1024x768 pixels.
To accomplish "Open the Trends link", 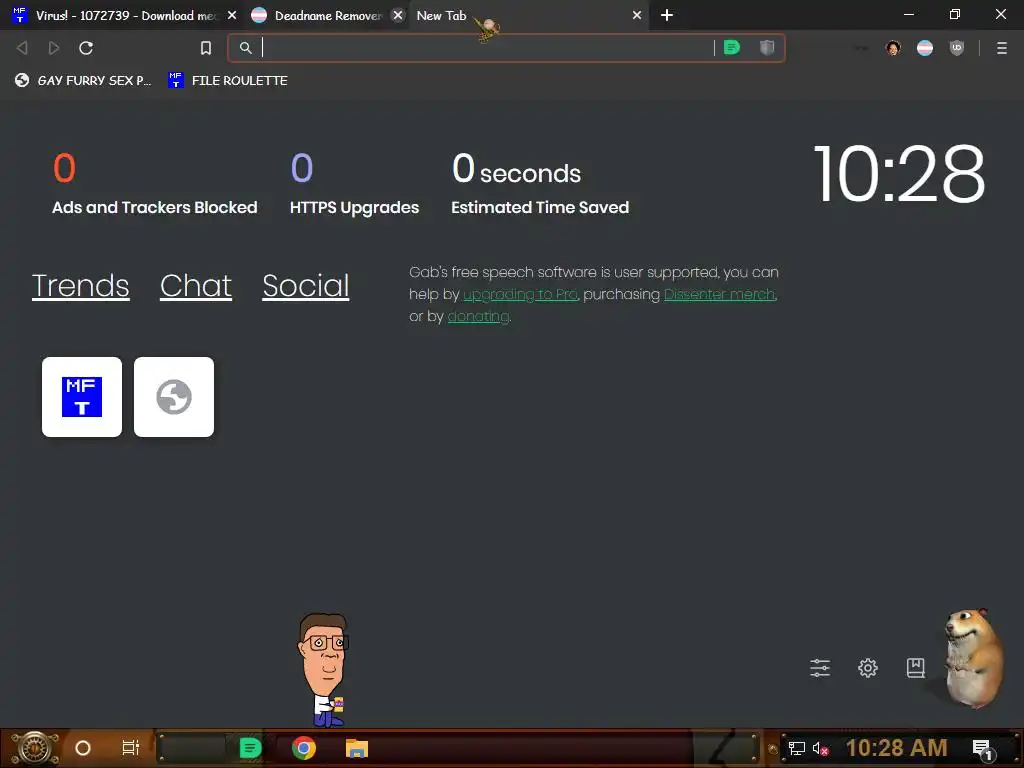I will click(x=80, y=285).
